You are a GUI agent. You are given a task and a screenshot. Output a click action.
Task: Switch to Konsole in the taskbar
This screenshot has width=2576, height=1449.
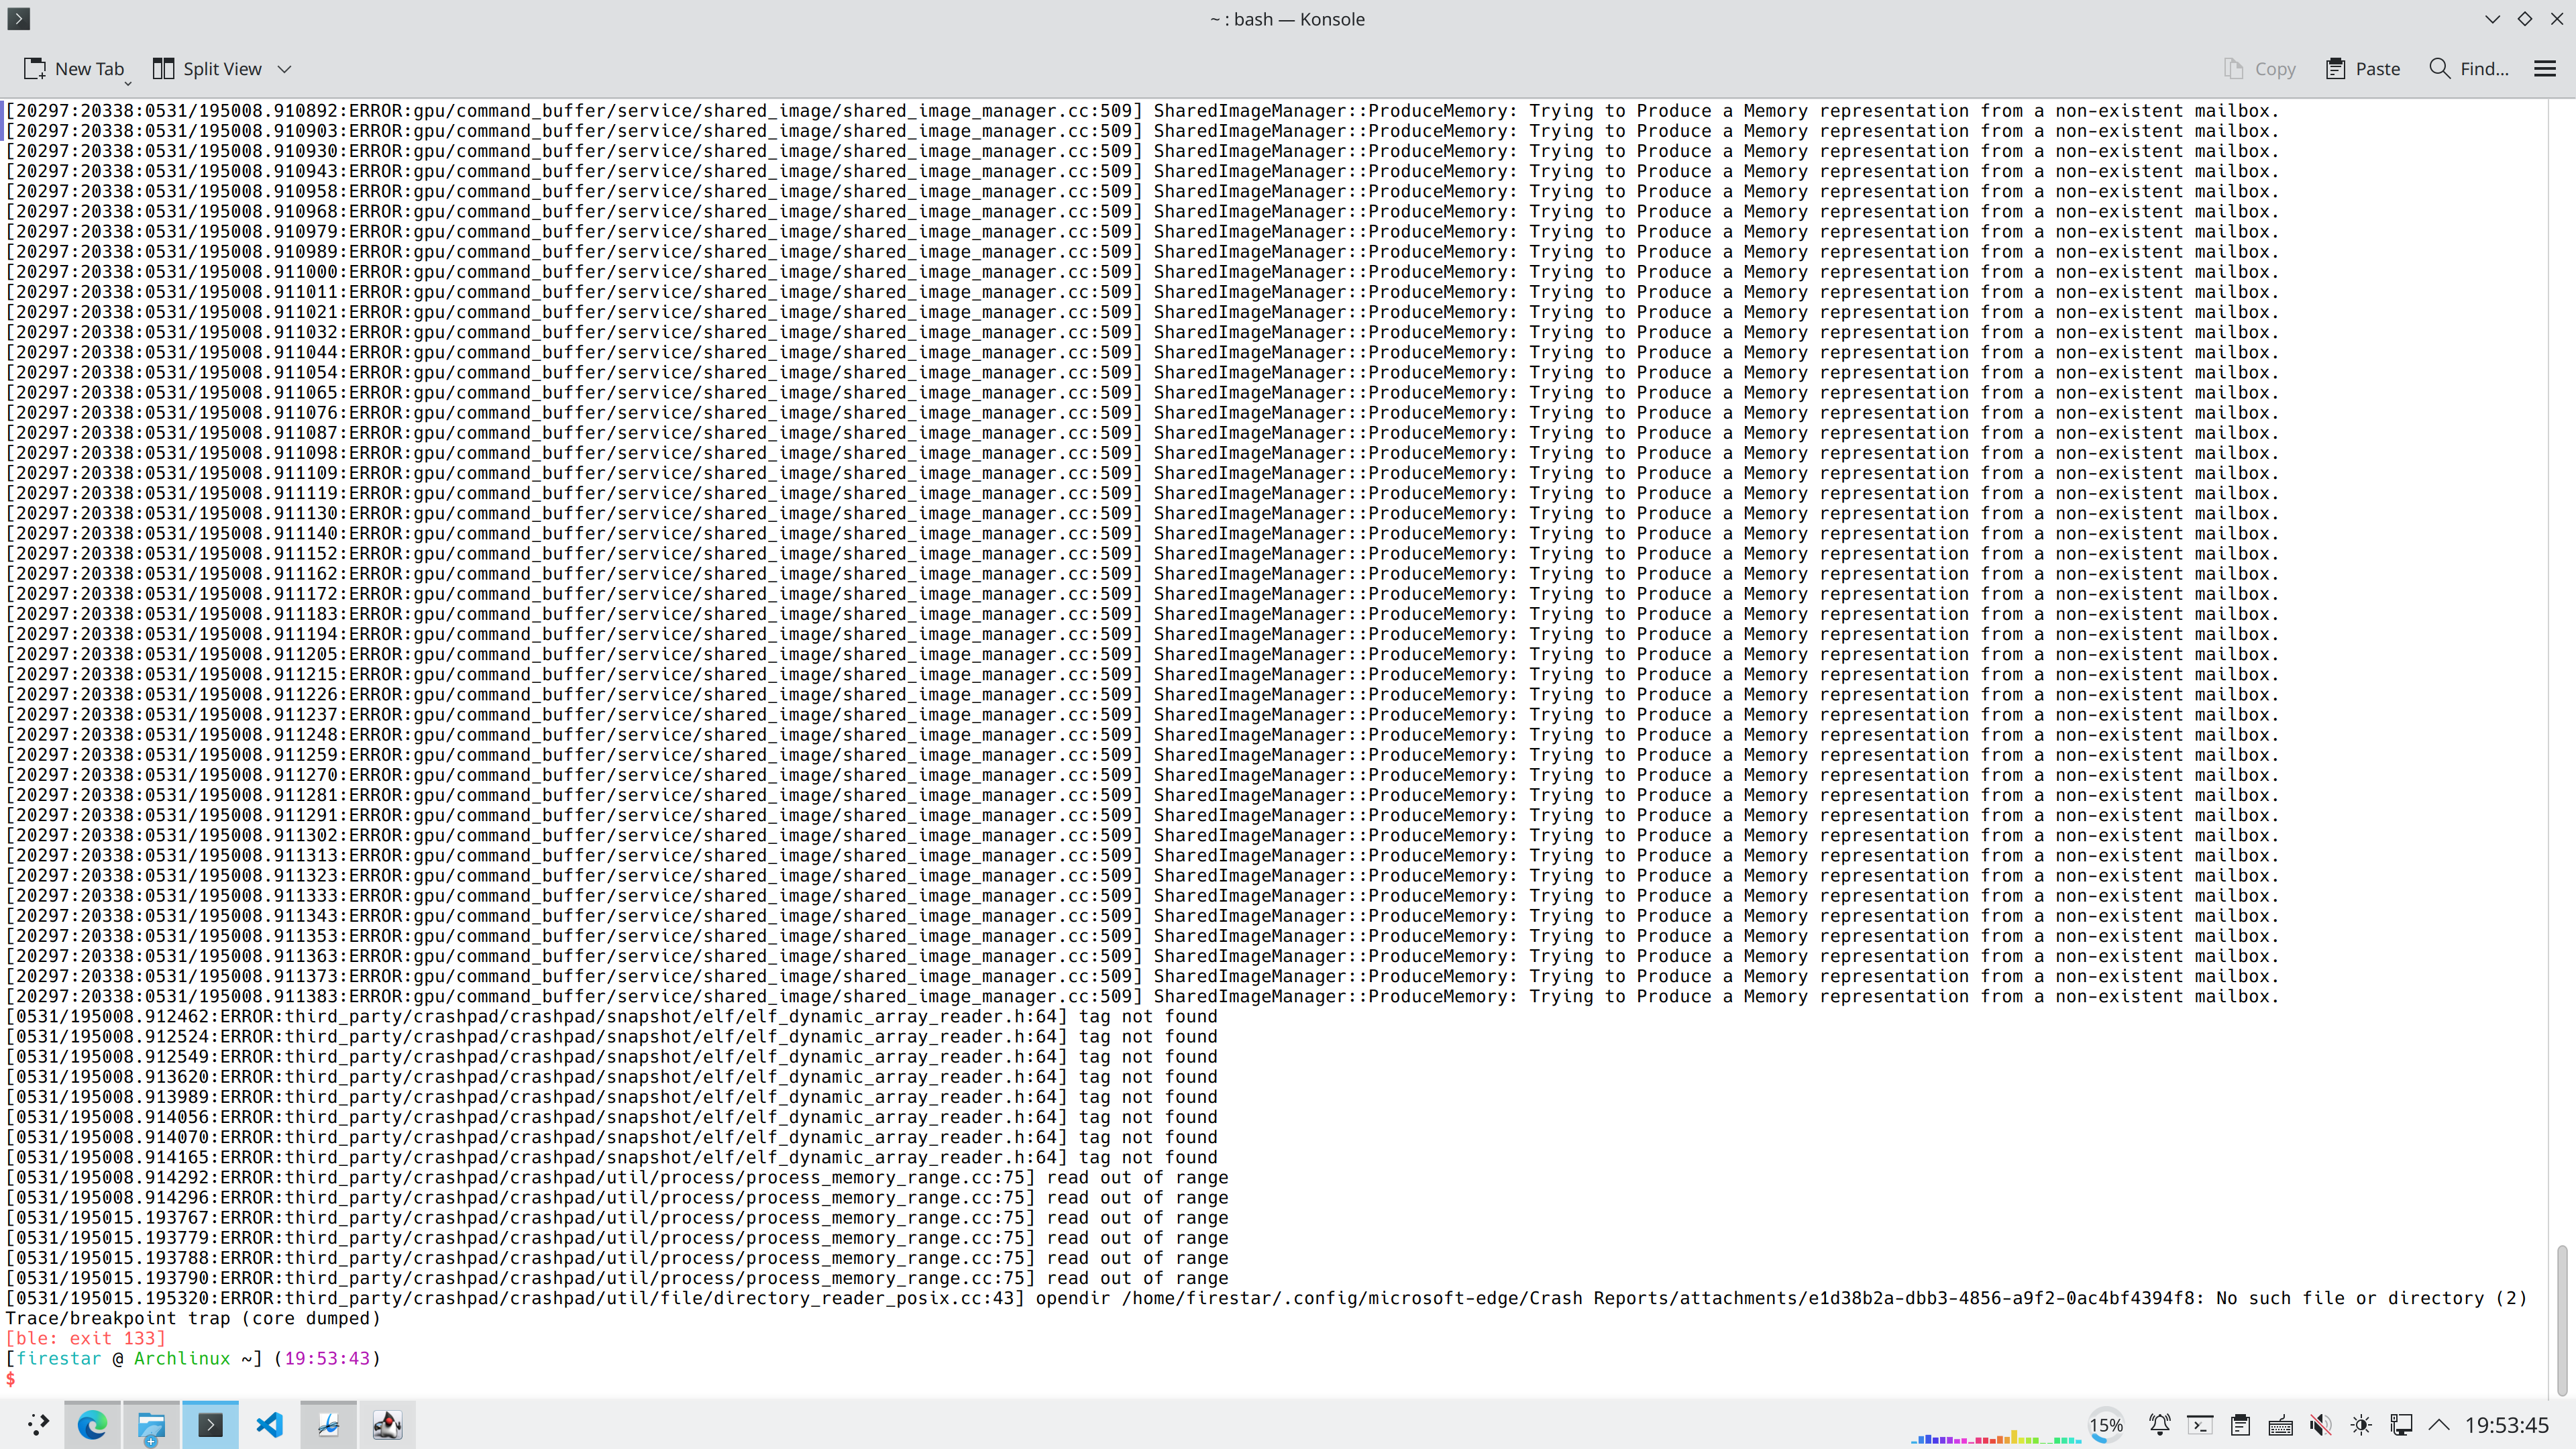[x=211, y=1425]
